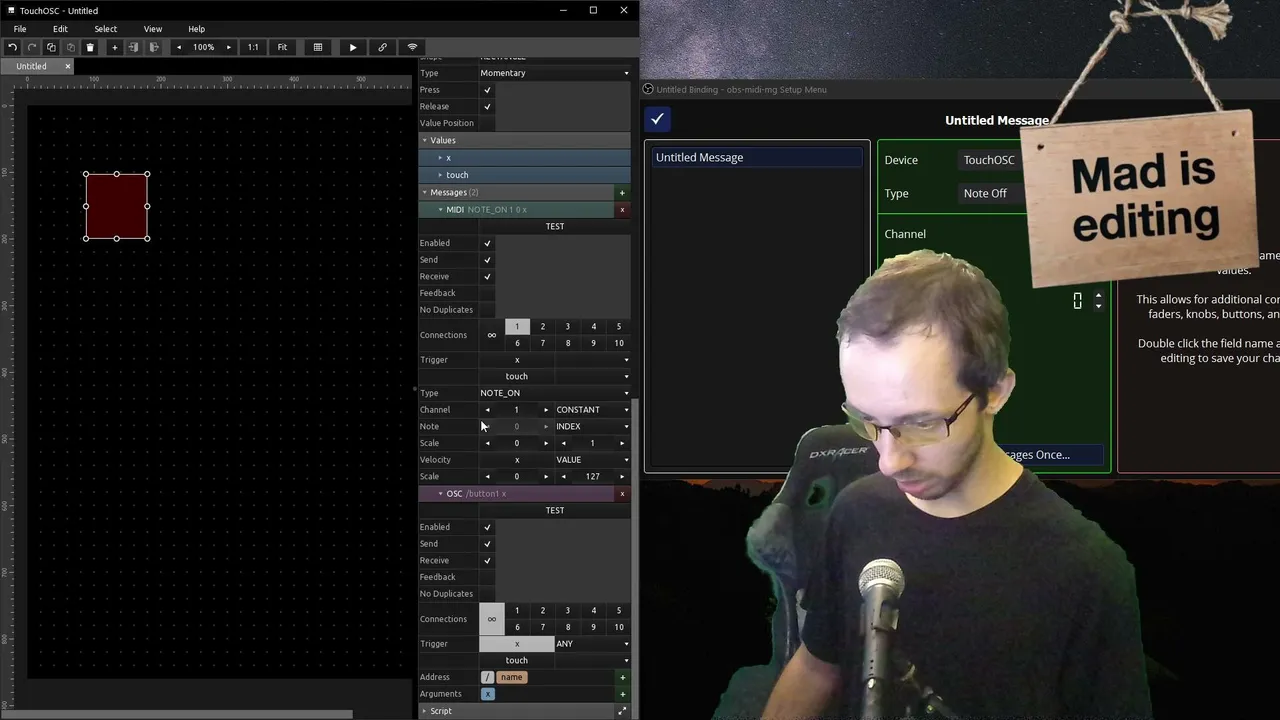This screenshot has height=720, width=1280.
Task: Click the plus Add control icon
Action: coord(114,47)
